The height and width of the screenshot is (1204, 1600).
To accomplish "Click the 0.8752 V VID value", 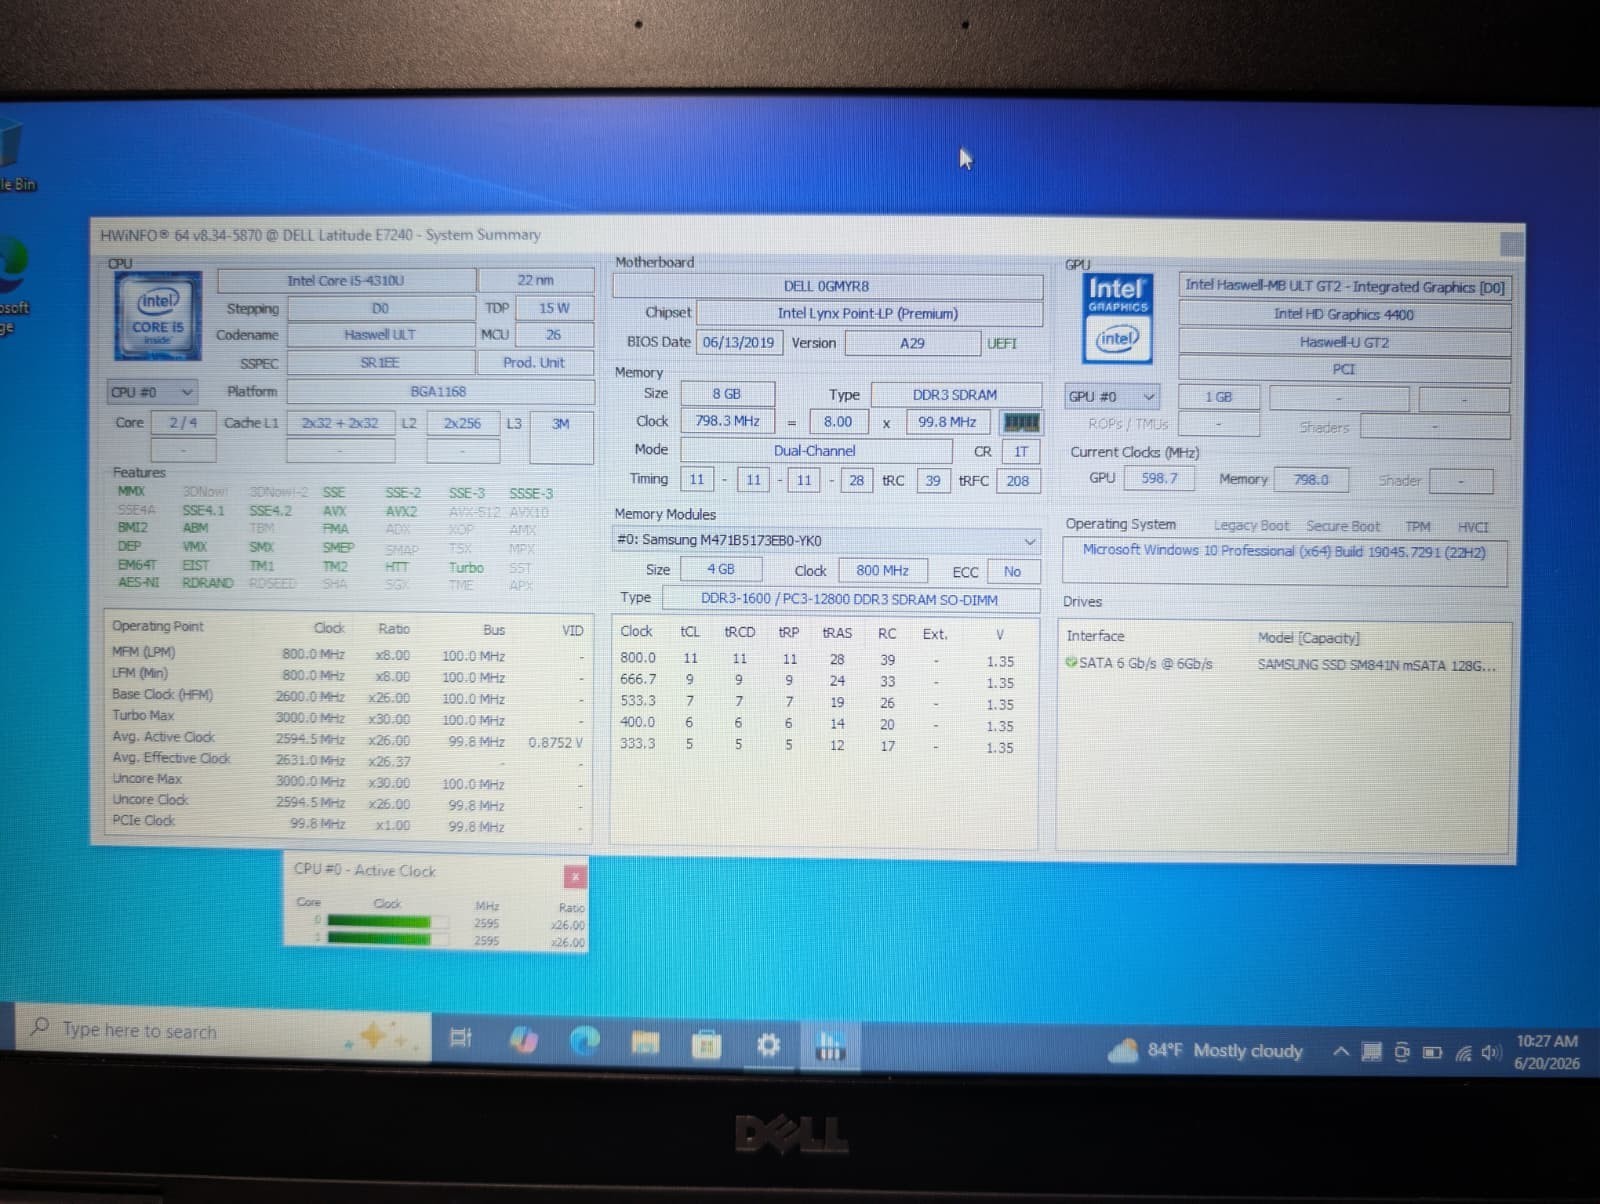I will click(555, 743).
